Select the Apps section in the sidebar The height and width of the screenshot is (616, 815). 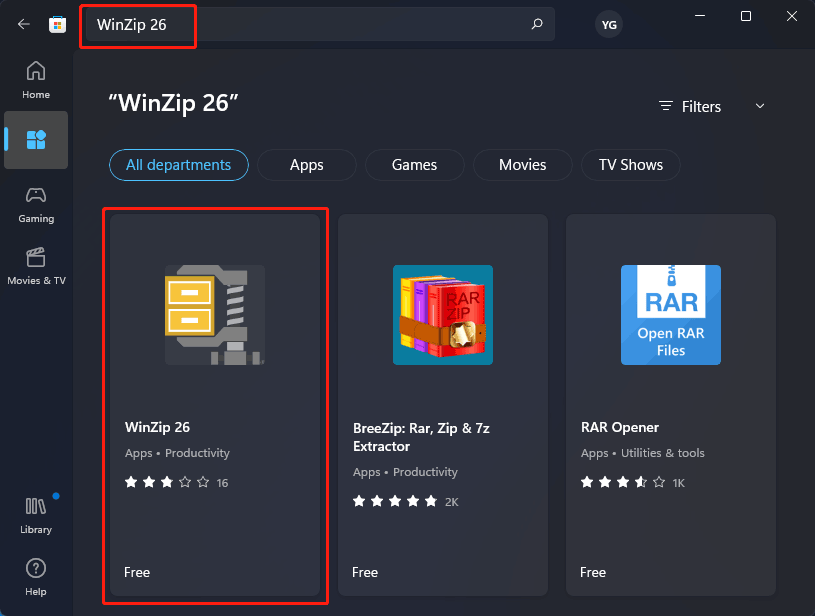click(x=36, y=140)
